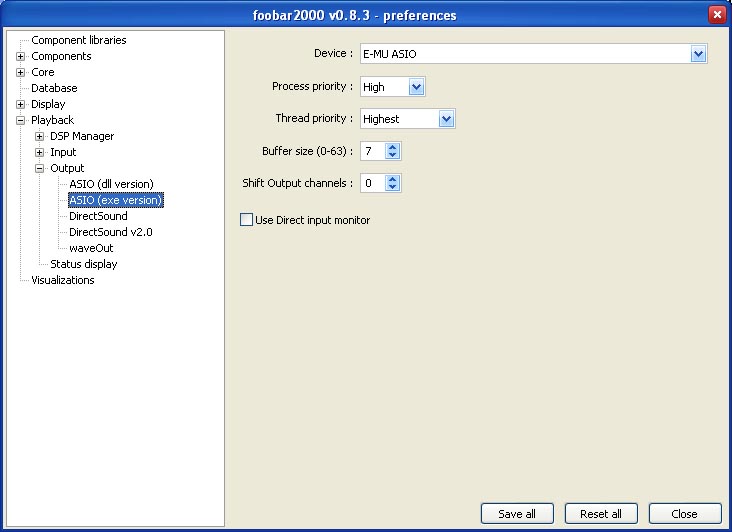Close preferences with title bar X
The height and width of the screenshot is (532, 732).
pos(717,14)
